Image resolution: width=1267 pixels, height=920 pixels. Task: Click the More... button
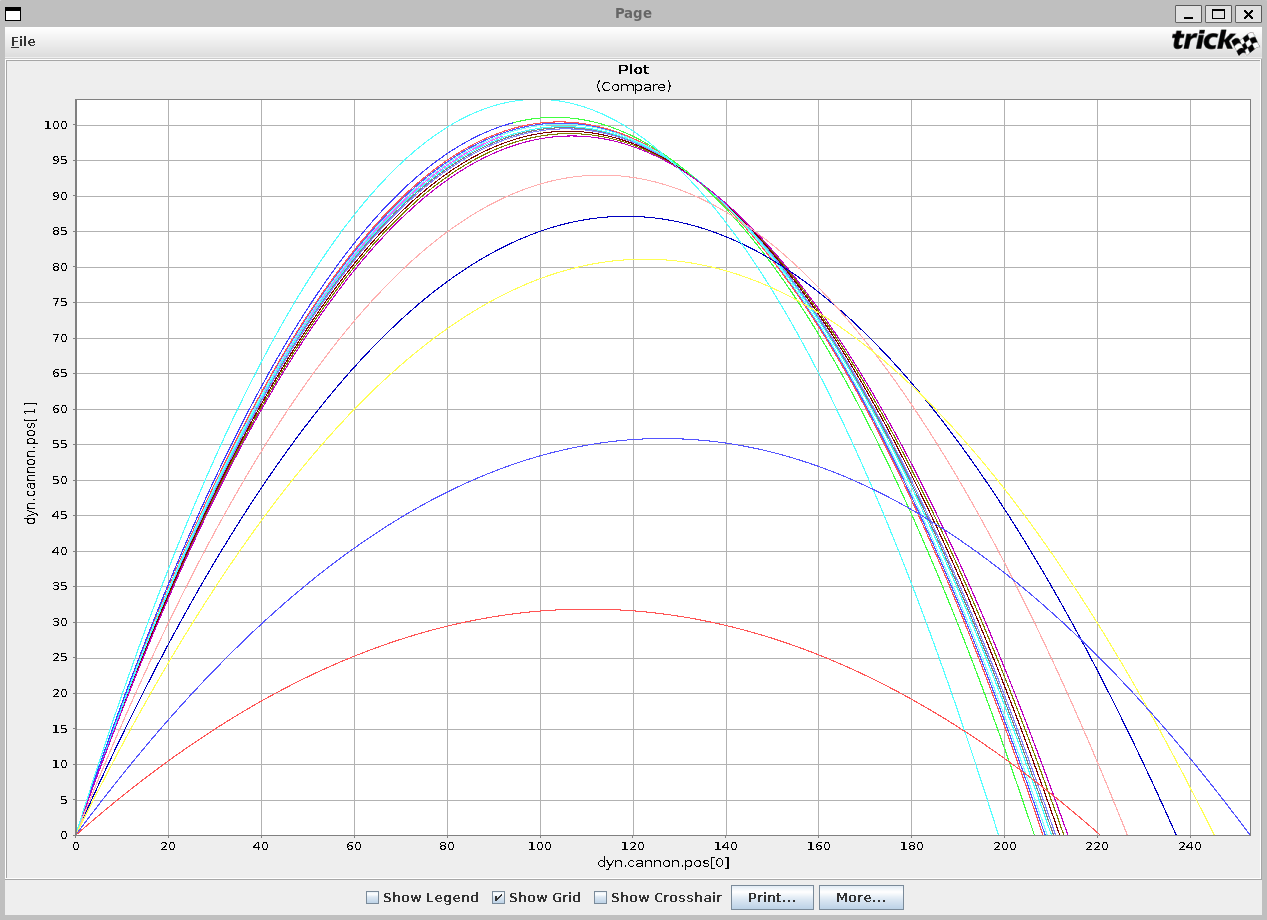click(x=861, y=897)
